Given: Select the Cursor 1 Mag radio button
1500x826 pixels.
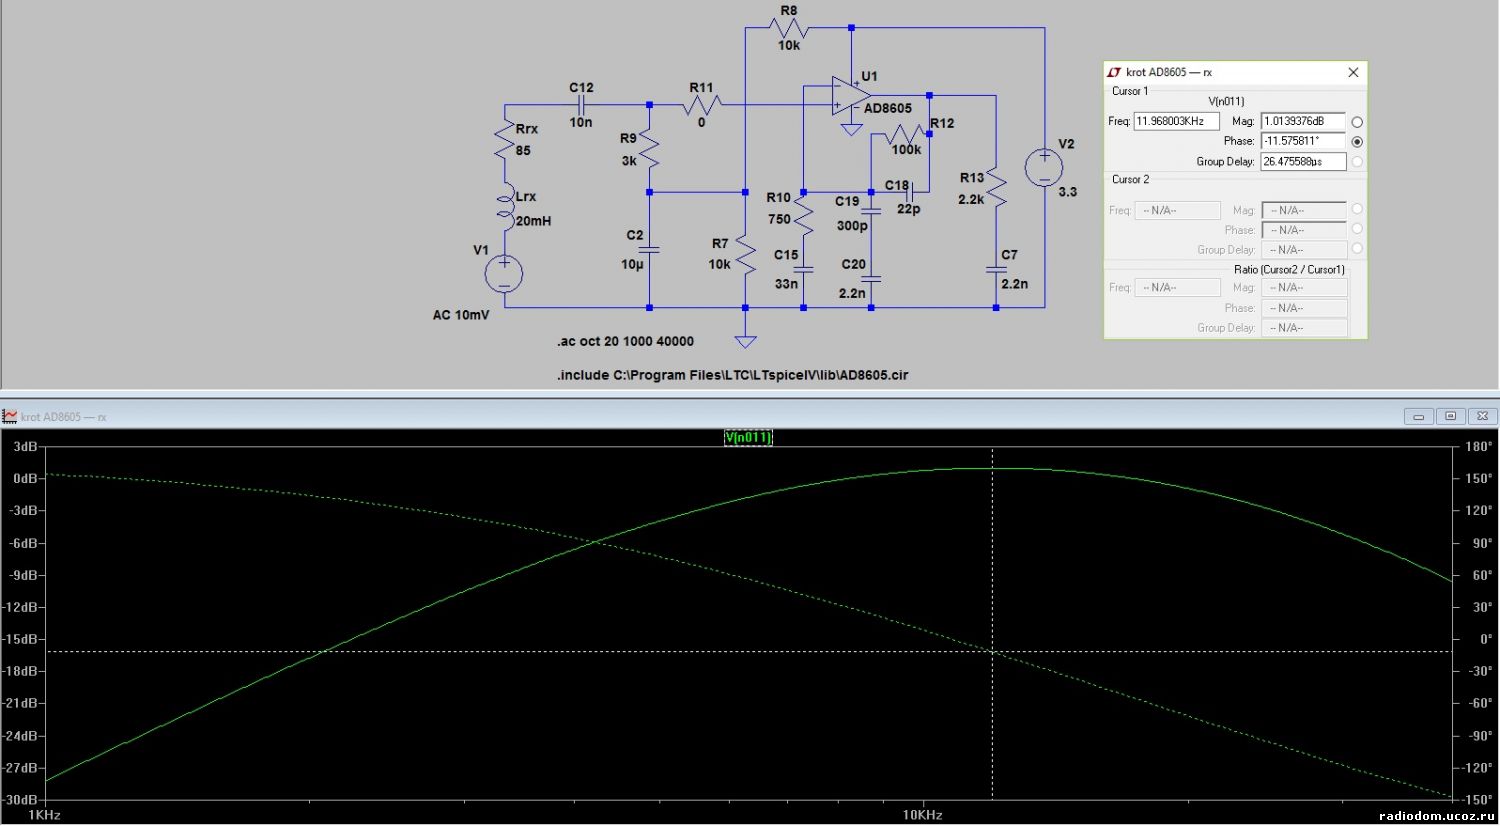Looking at the screenshot, I should click(x=1357, y=122).
